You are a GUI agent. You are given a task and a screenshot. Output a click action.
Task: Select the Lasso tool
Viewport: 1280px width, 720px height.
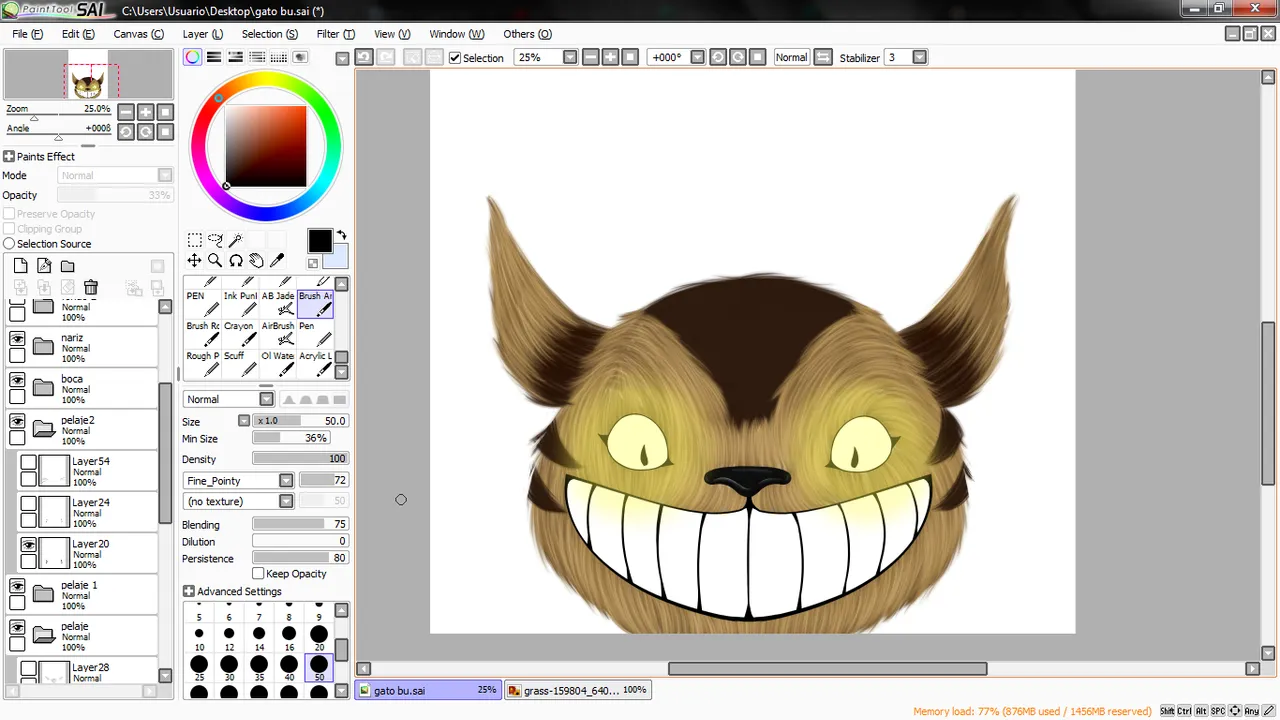tap(215, 240)
